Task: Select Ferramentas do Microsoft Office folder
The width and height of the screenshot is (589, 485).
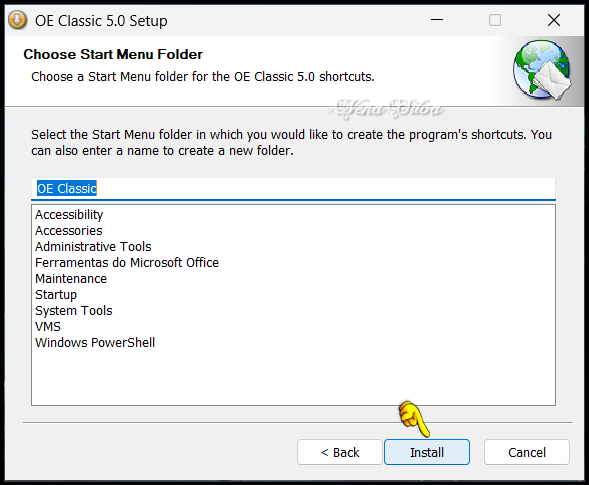Action: [x=127, y=263]
